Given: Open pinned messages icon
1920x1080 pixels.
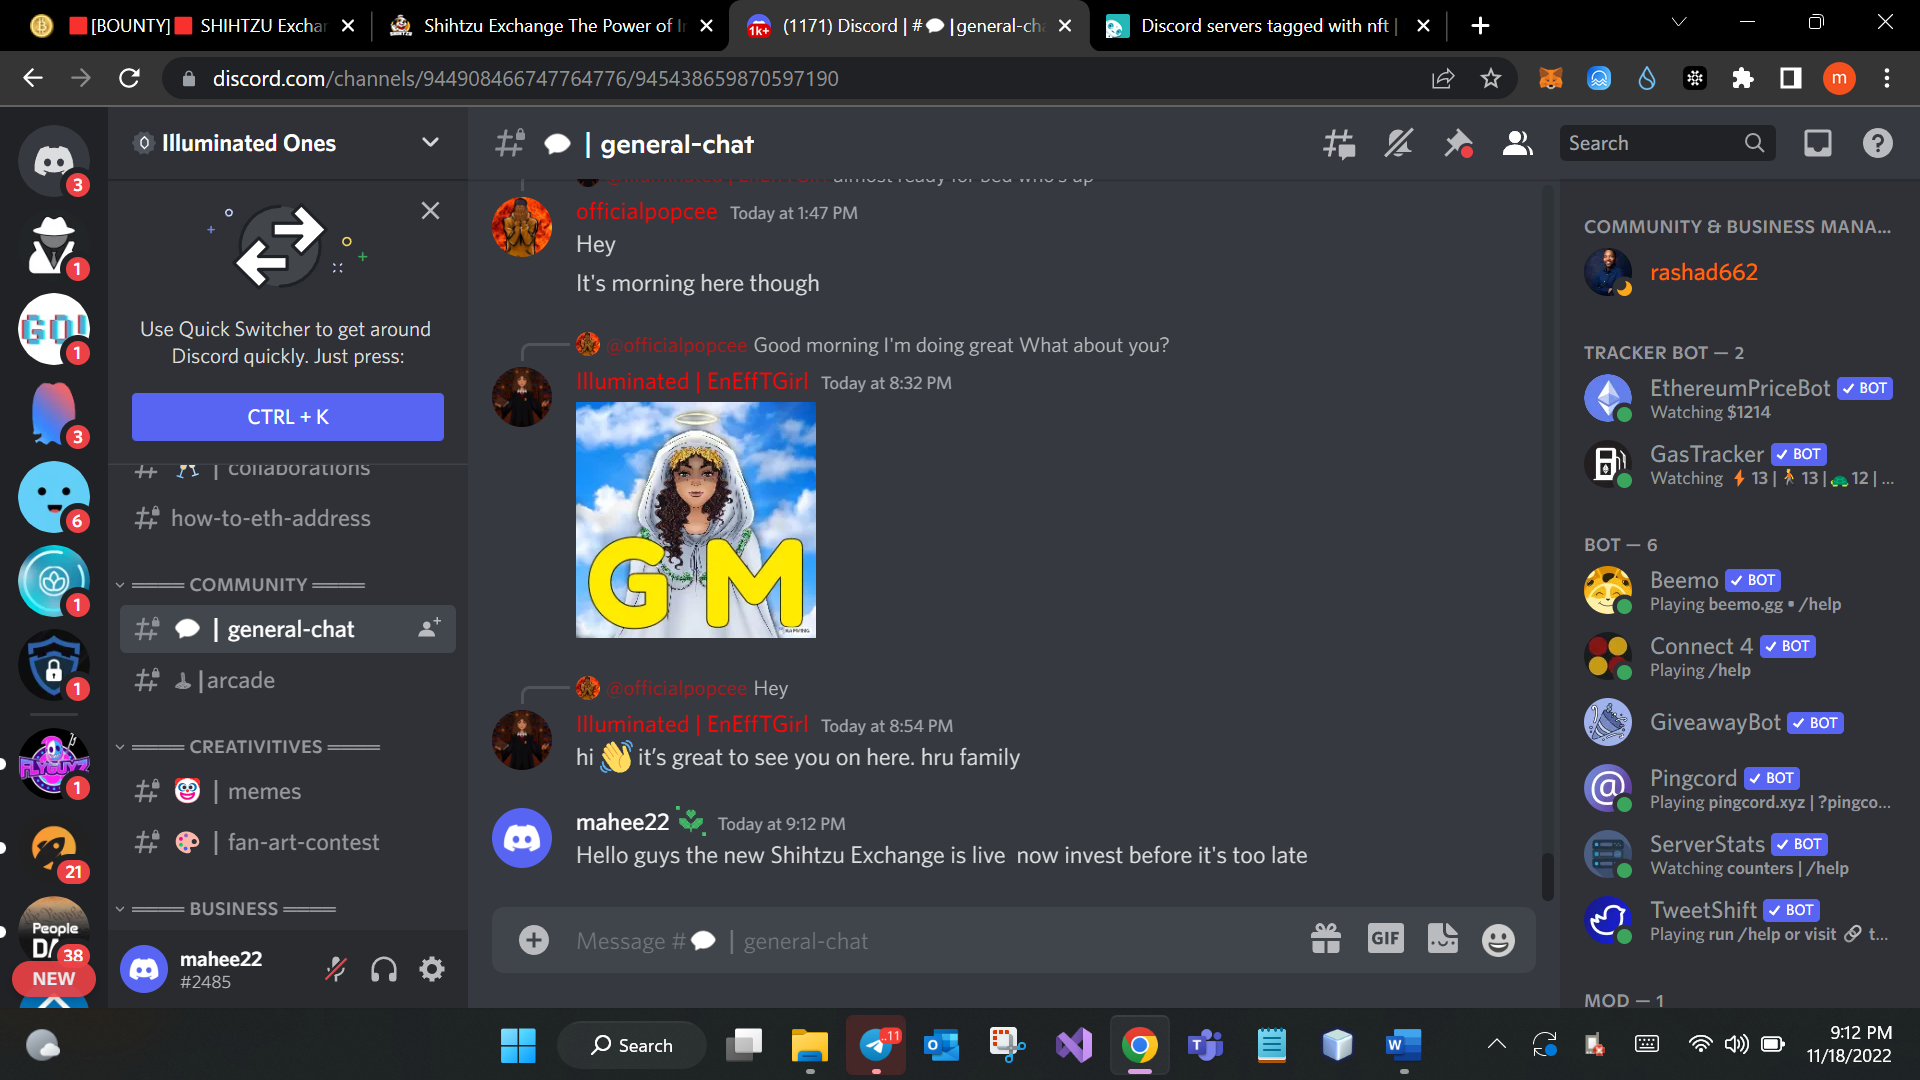Looking at the screenshot, I should [1458, 144].
